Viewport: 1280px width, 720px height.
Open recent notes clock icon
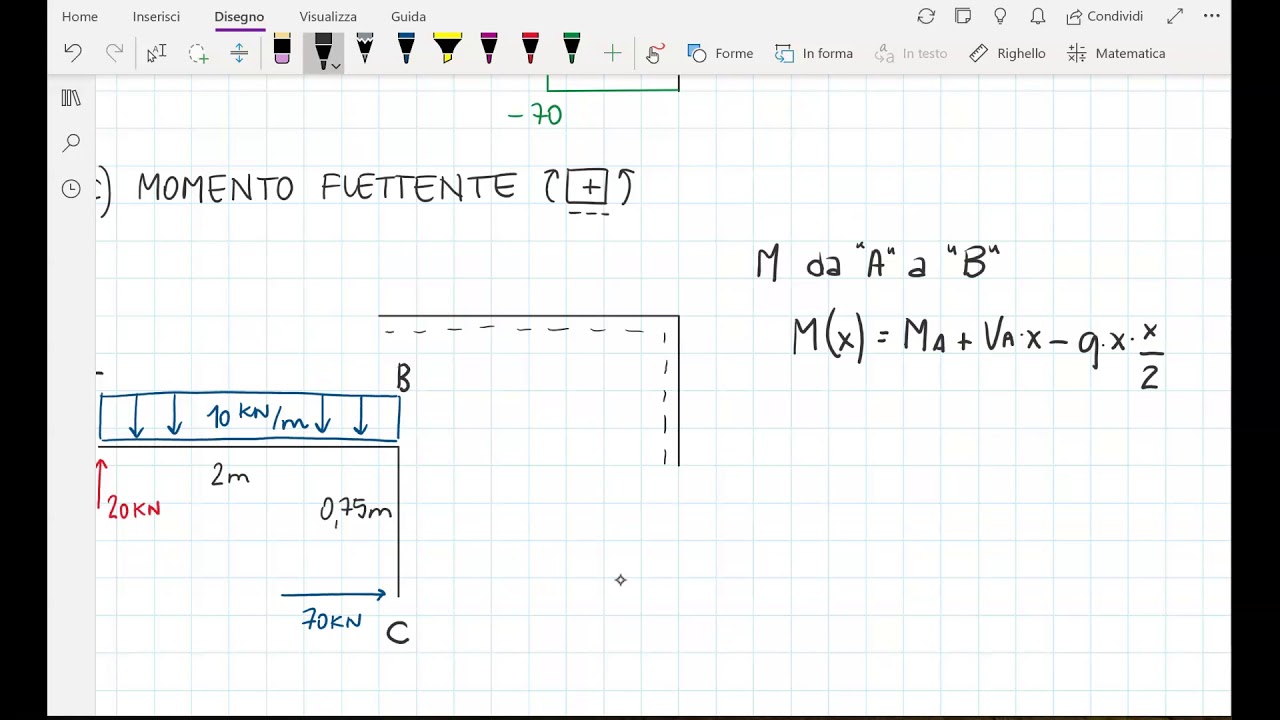point(71,189)
